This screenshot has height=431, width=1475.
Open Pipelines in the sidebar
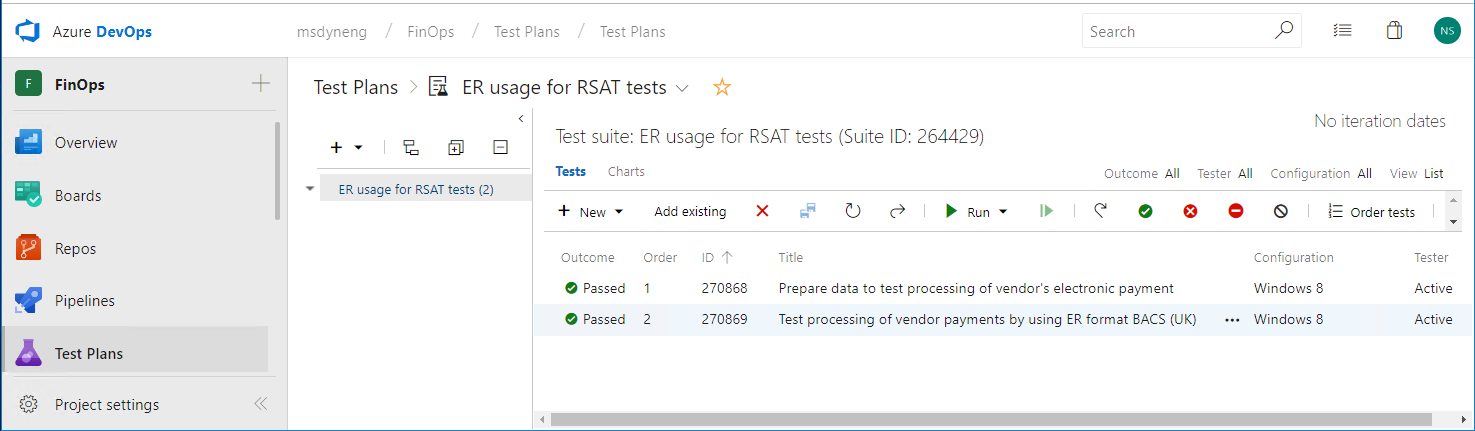pos(85,300)
